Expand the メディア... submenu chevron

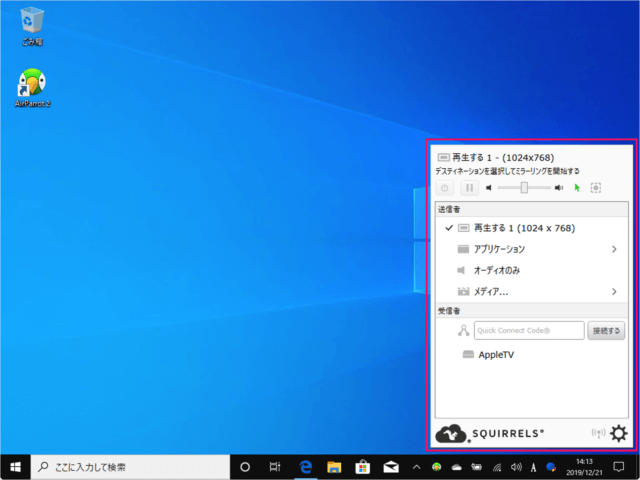click(614, 292)
